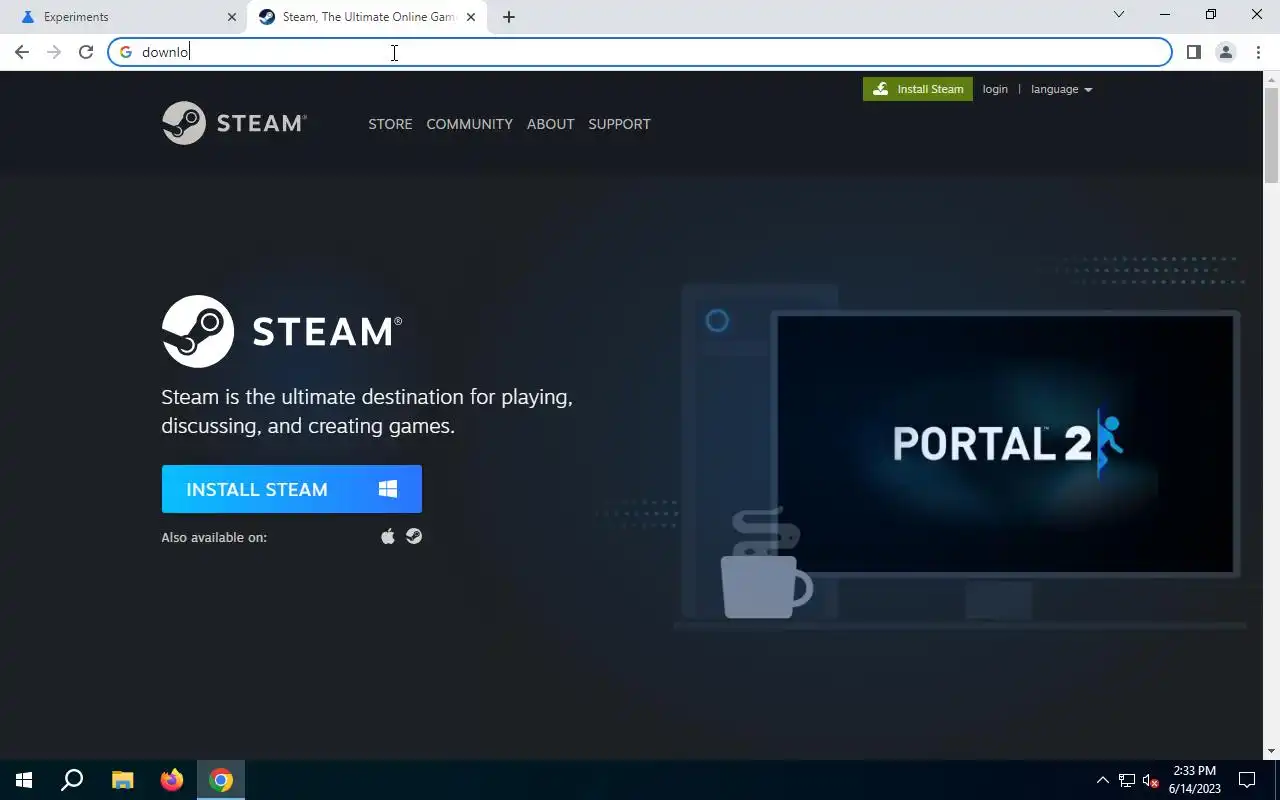Click the blue INSTALL STEAM button
This screenshot has width=1280, height=800.
click(292, 489)
